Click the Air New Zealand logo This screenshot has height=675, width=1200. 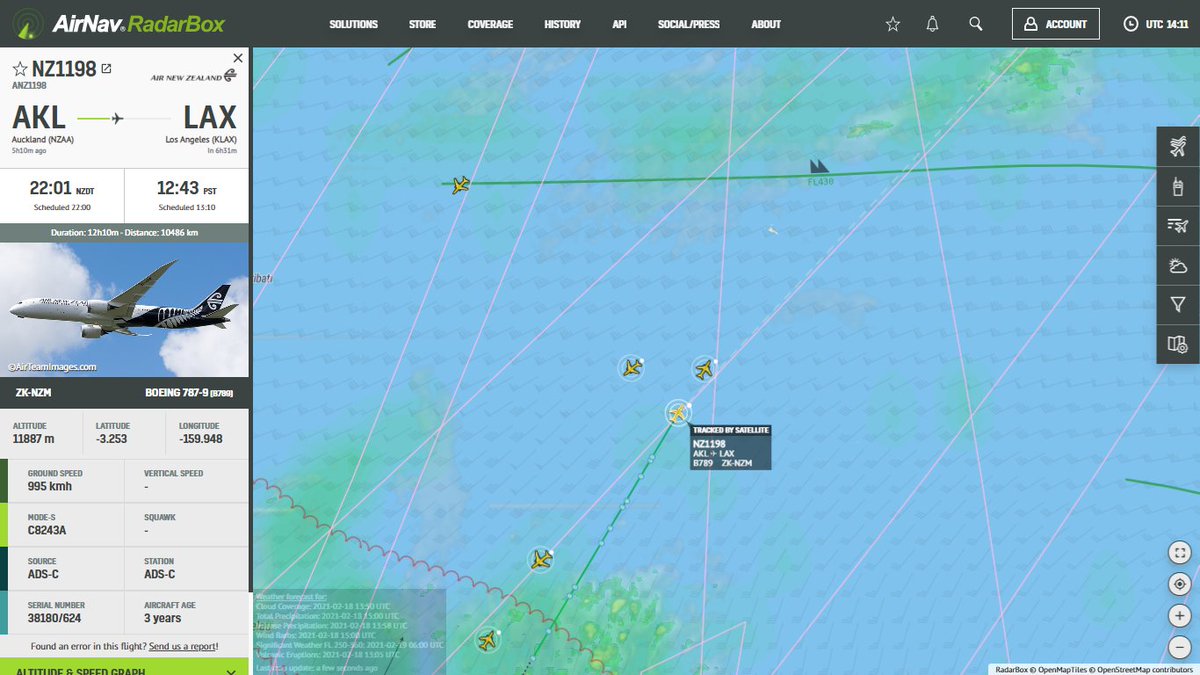[x=194, y=75]
